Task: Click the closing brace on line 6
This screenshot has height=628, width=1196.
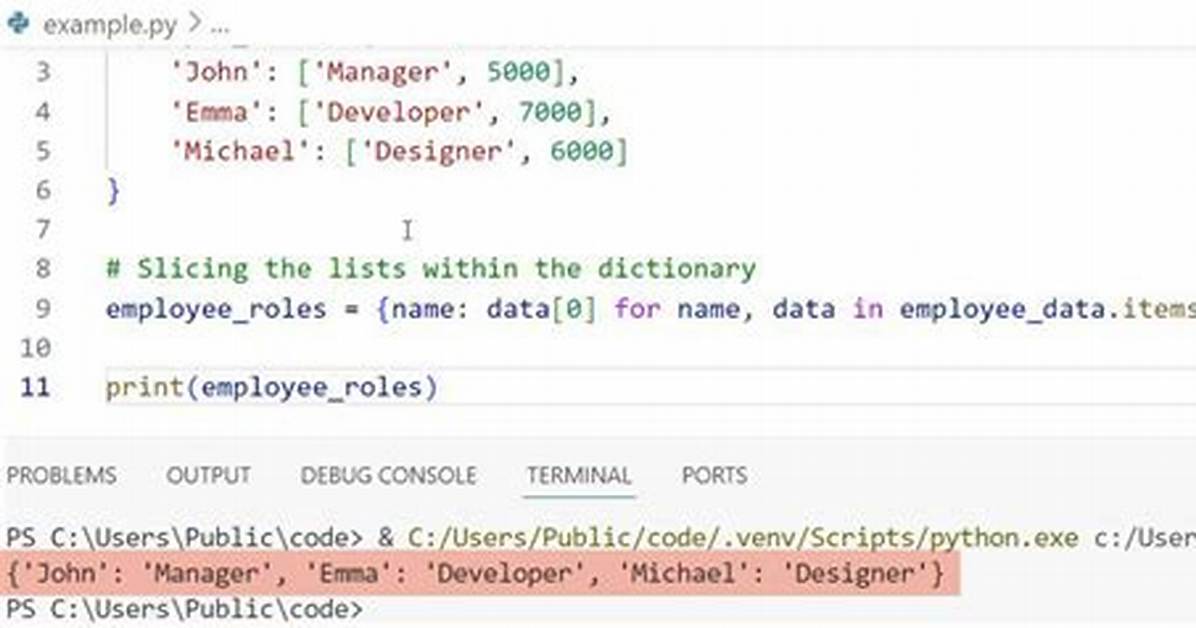Action: tap(114, 190)
